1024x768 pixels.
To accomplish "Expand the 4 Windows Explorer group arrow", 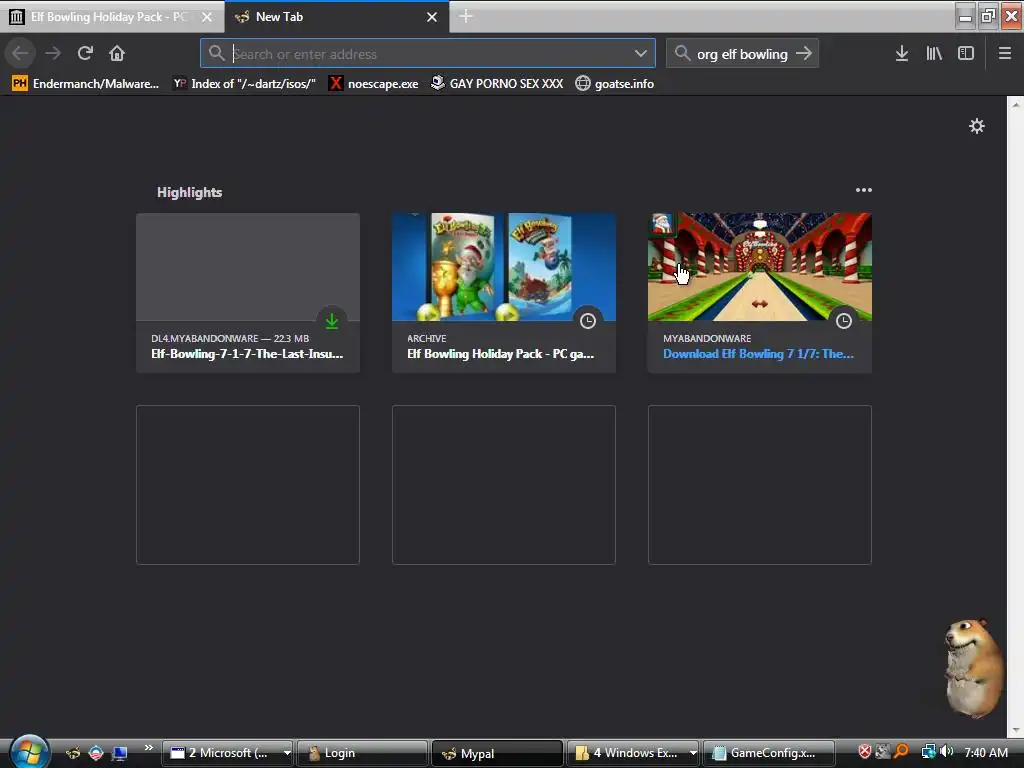I will 693,753.
